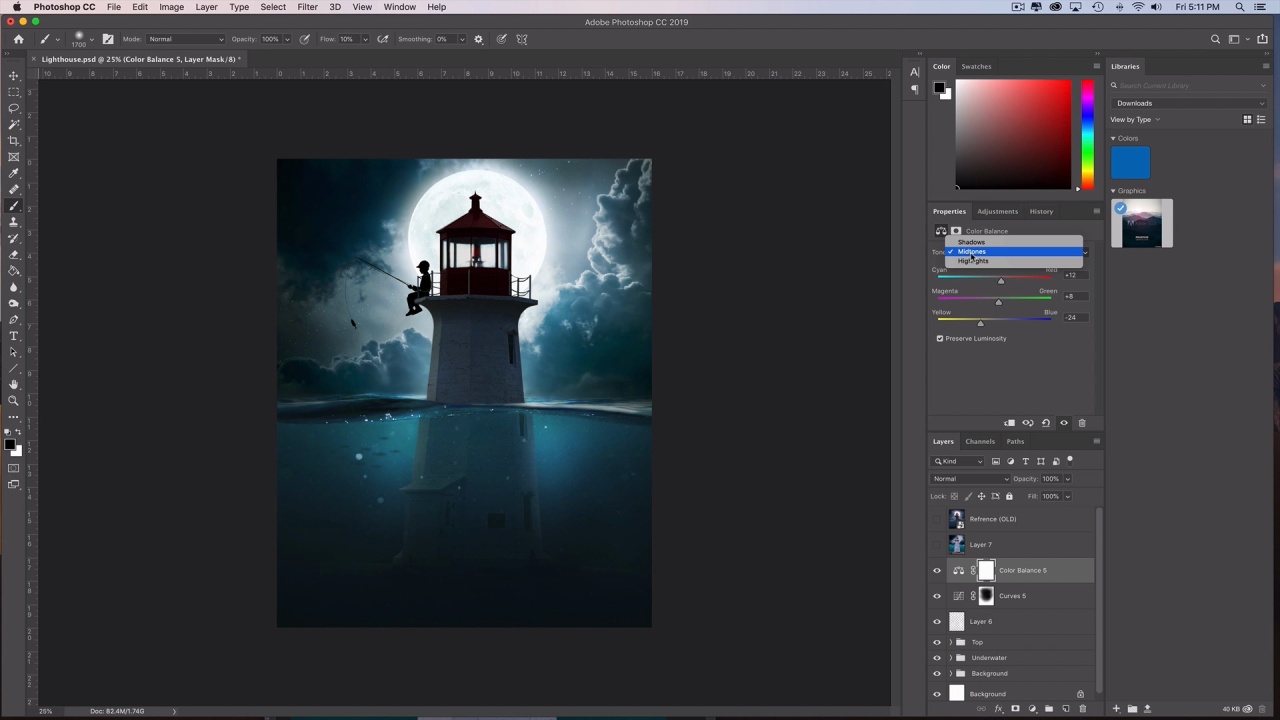Viewport: 1280px width, 720px height.
Task: Expand the Underwater layer group
Action: coord(950,658)
